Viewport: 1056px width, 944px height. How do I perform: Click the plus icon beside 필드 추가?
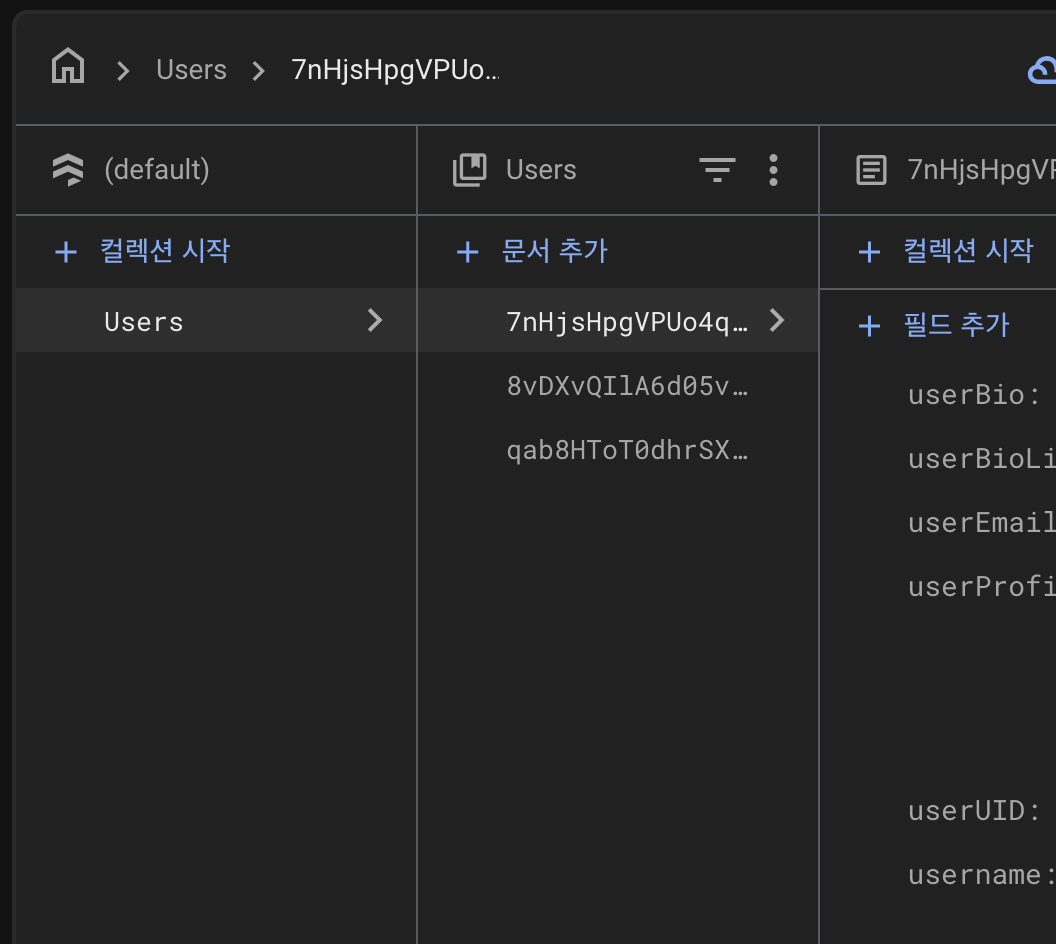click(x=869, y=325)
